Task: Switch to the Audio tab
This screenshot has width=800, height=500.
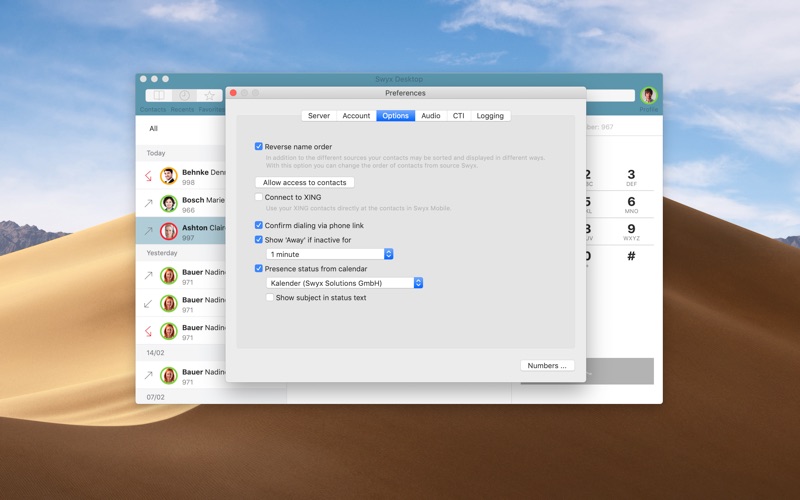Action: pyautogui.click(x=431, y=116)
